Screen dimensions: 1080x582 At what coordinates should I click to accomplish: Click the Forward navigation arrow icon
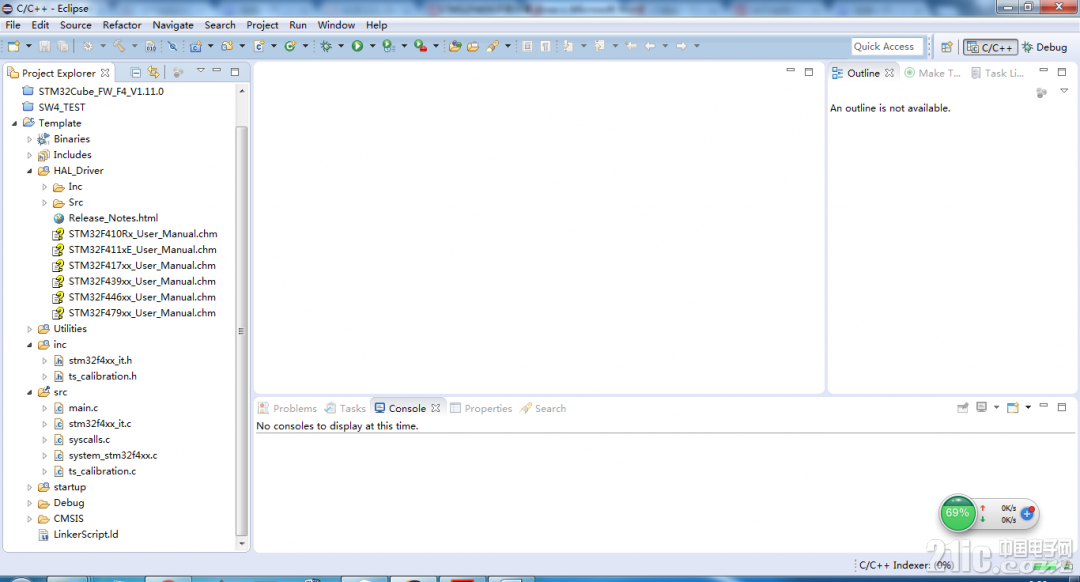[x=681, y=46]
